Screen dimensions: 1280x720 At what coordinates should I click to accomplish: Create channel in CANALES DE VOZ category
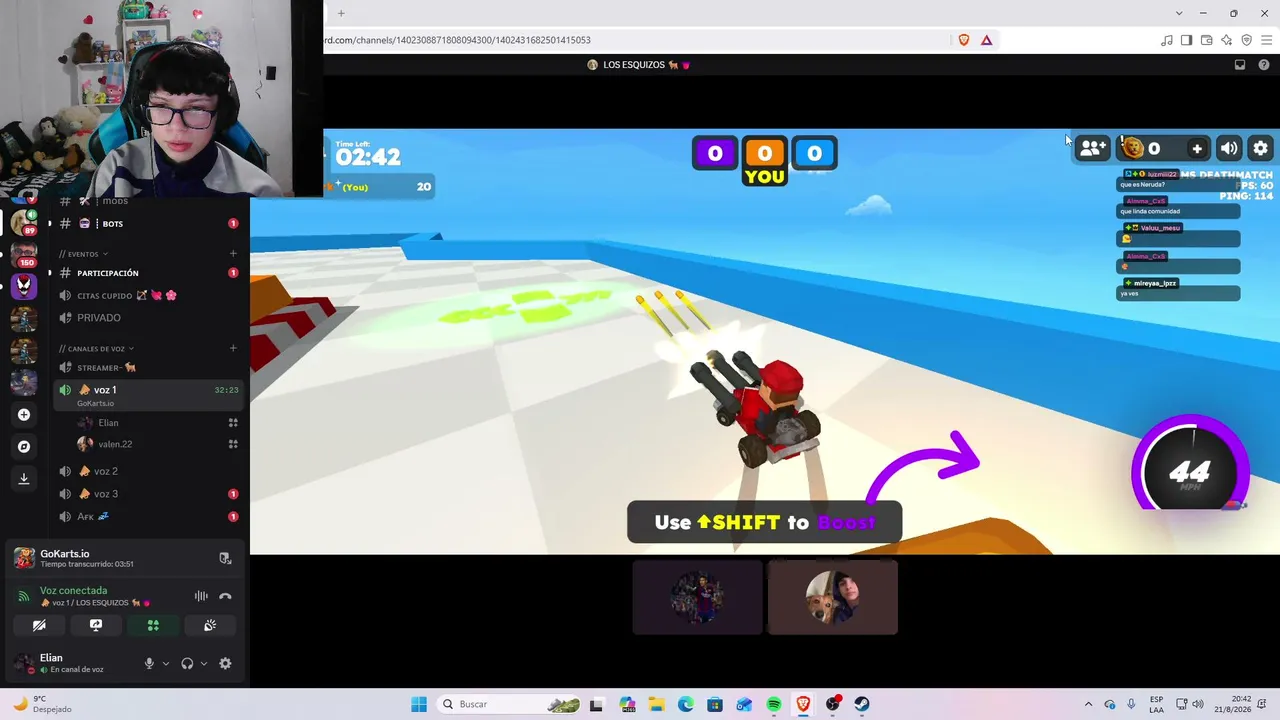233,348
